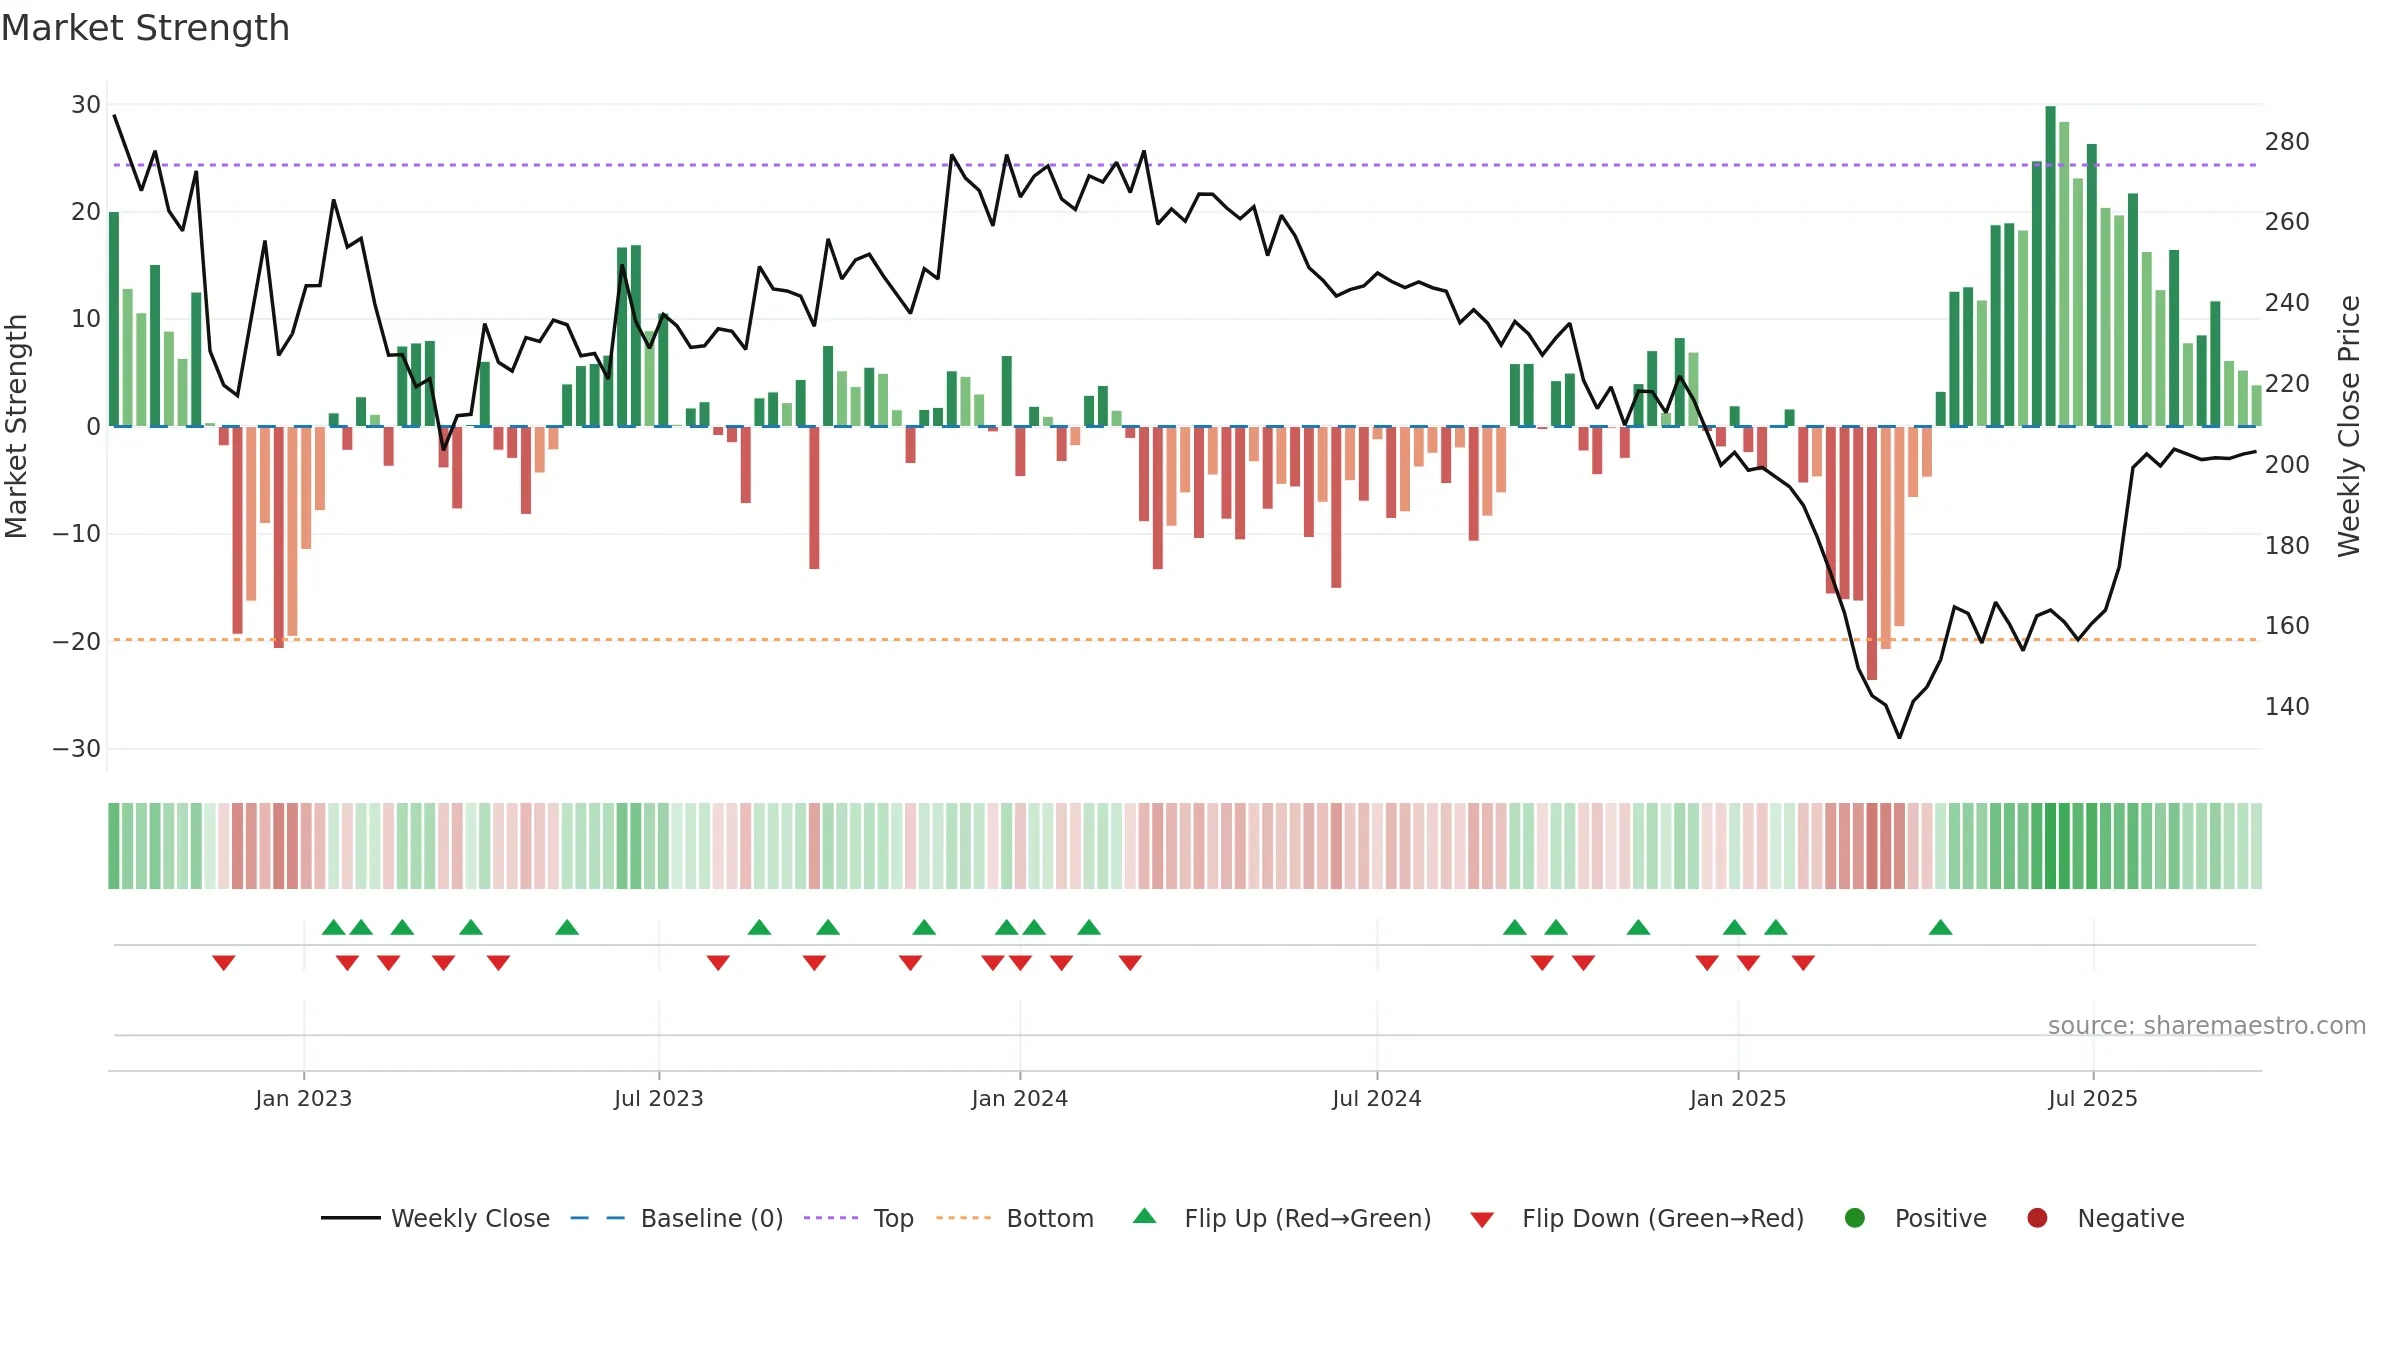Click the first green flip-up marker after Jan 2023
This screenshot has height=1350, width=2400.
[334, 928]
